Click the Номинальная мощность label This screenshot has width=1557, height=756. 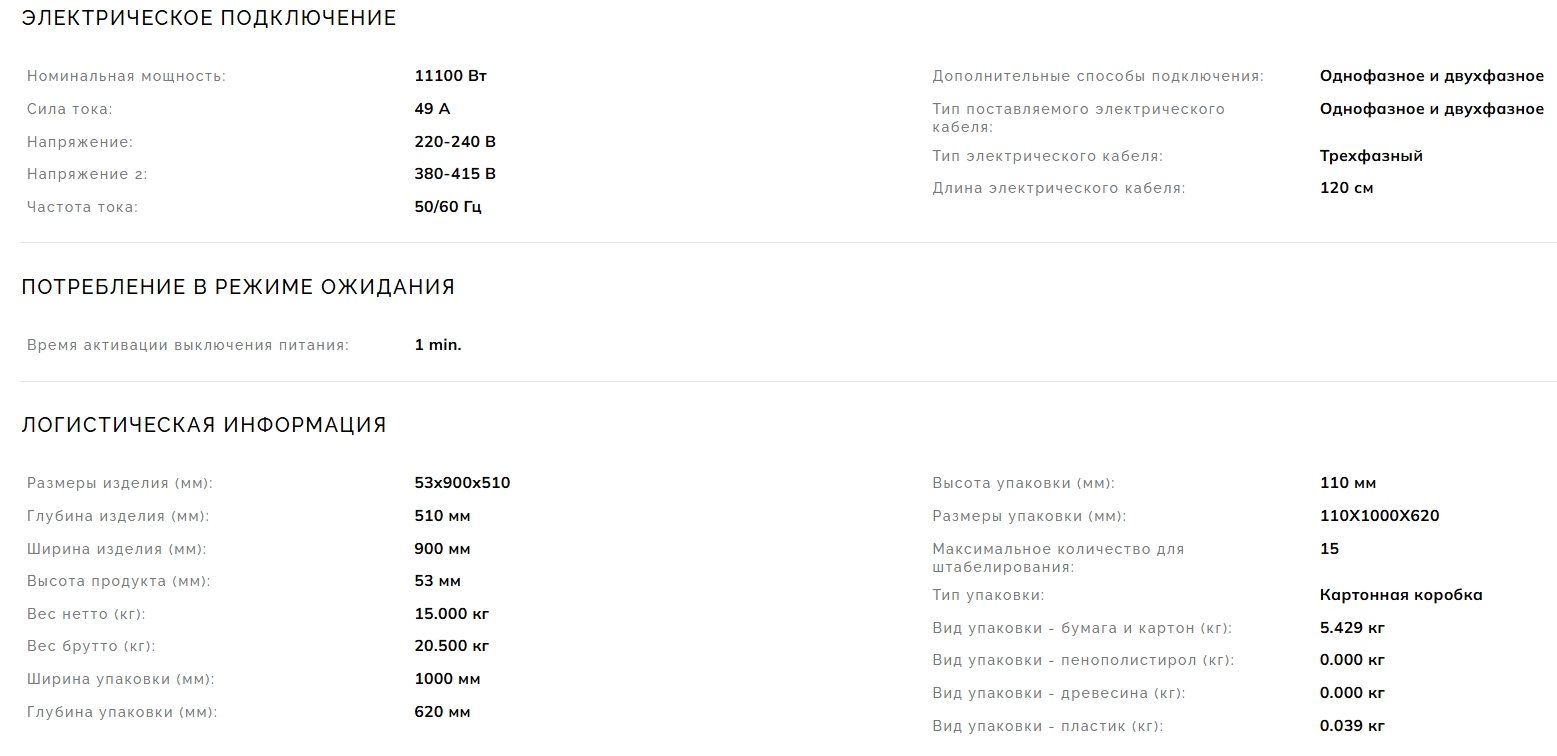point(126,76)
